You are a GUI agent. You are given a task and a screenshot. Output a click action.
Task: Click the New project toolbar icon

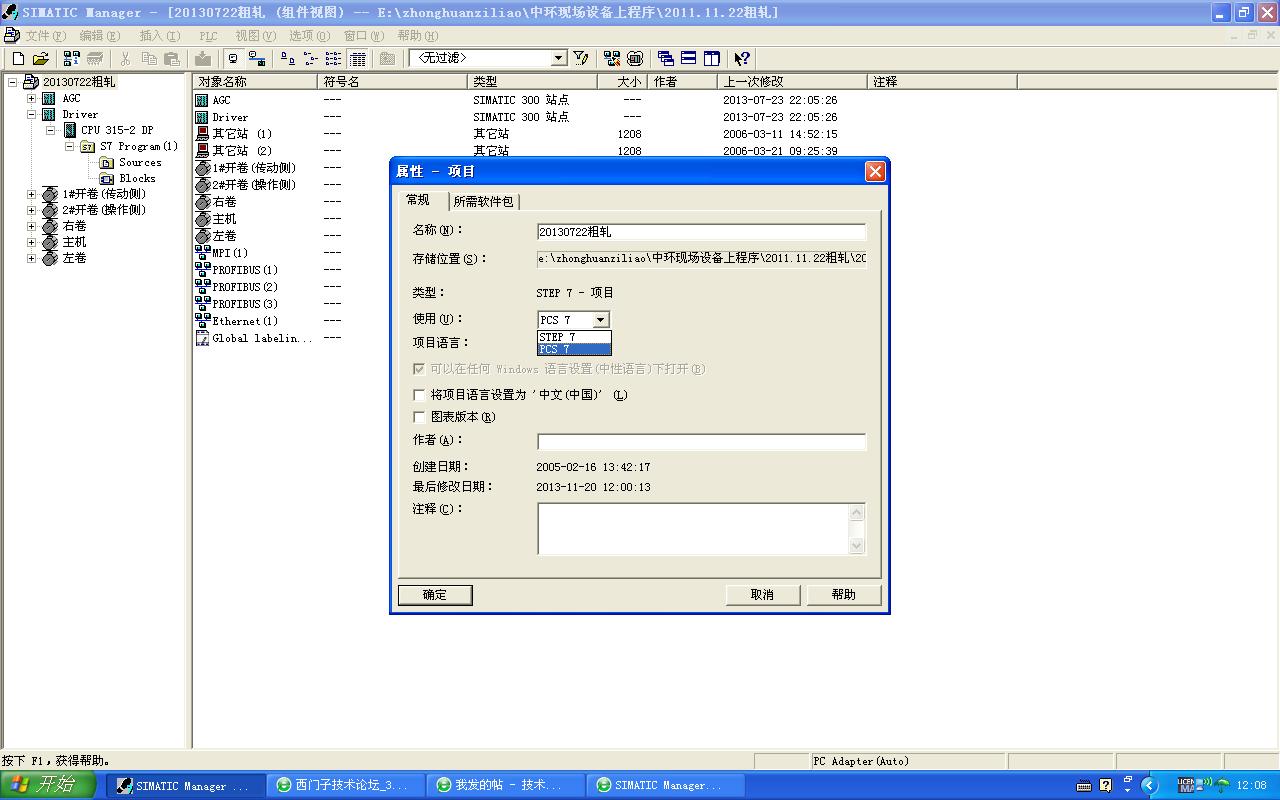point(18,59)
